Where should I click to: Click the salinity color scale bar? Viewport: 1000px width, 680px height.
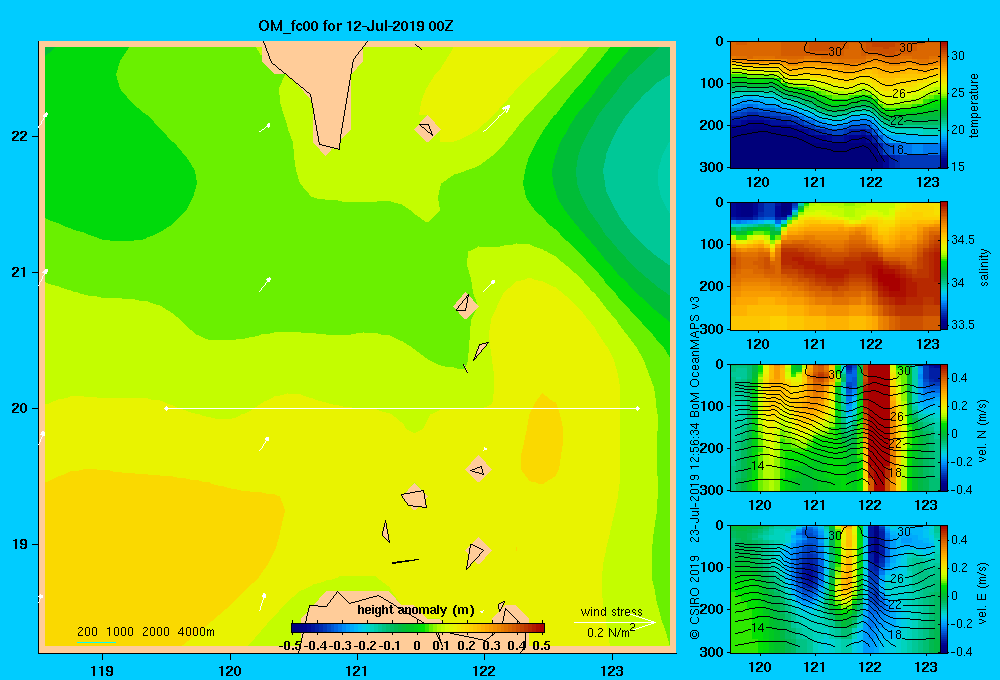(944, 265)
